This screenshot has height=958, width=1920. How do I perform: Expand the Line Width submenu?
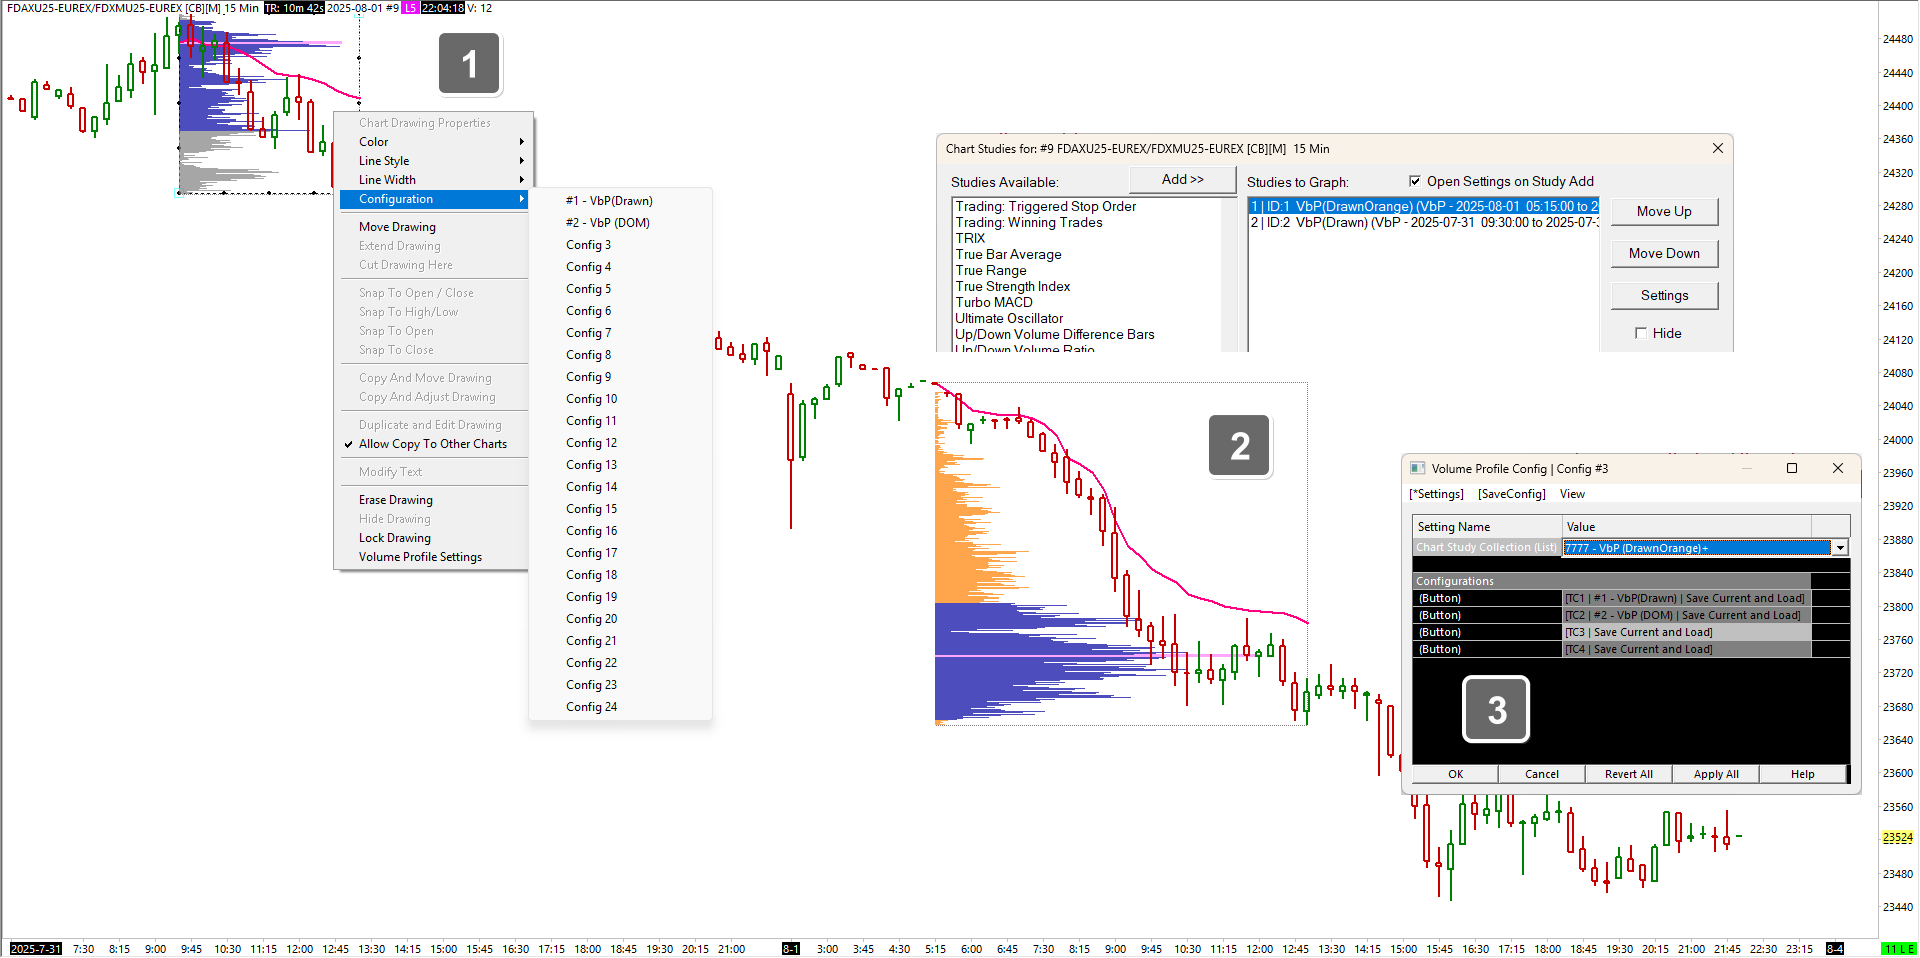(x=432, y=180)
